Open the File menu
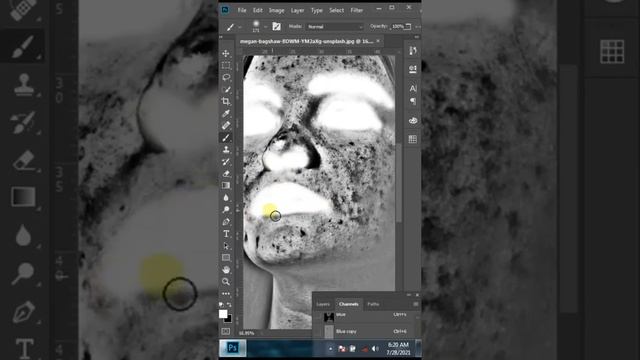Screen dimensions: 640x360 (242, 10)
